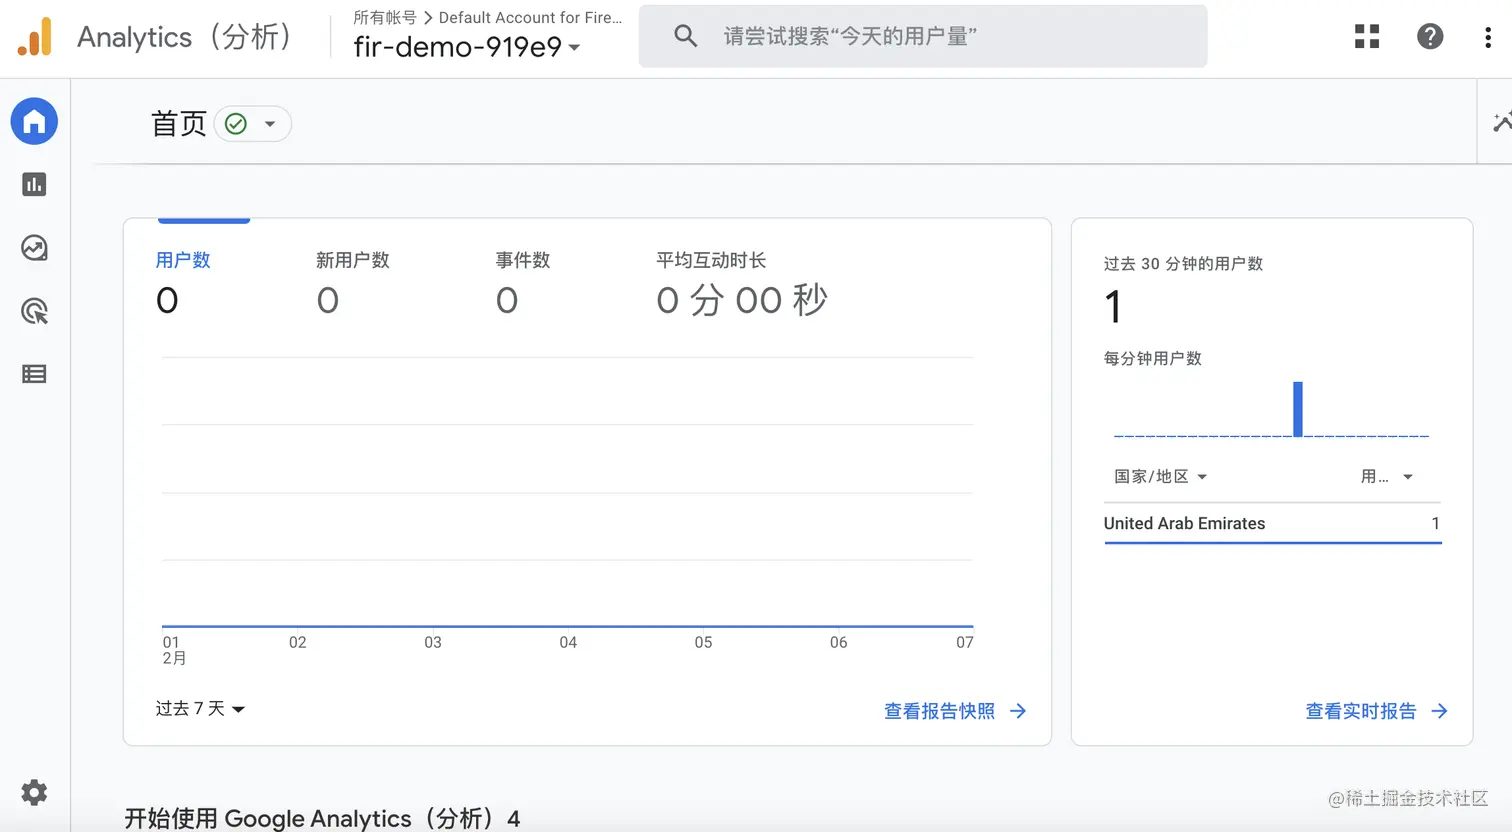Click the search magnifier icon in the search bar

pyautogui.click(x=685, y=36)
